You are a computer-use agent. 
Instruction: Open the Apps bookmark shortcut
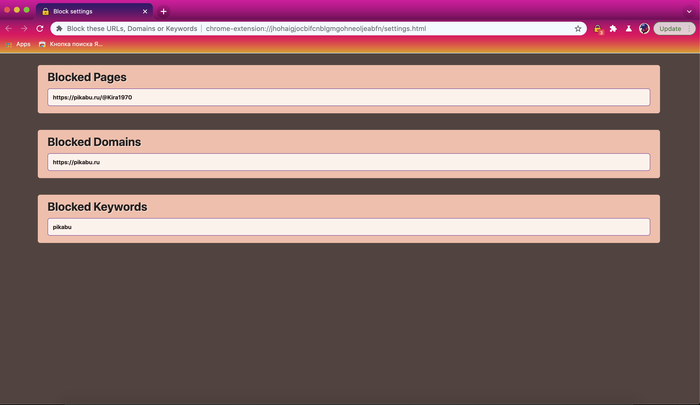click(18, 44)
